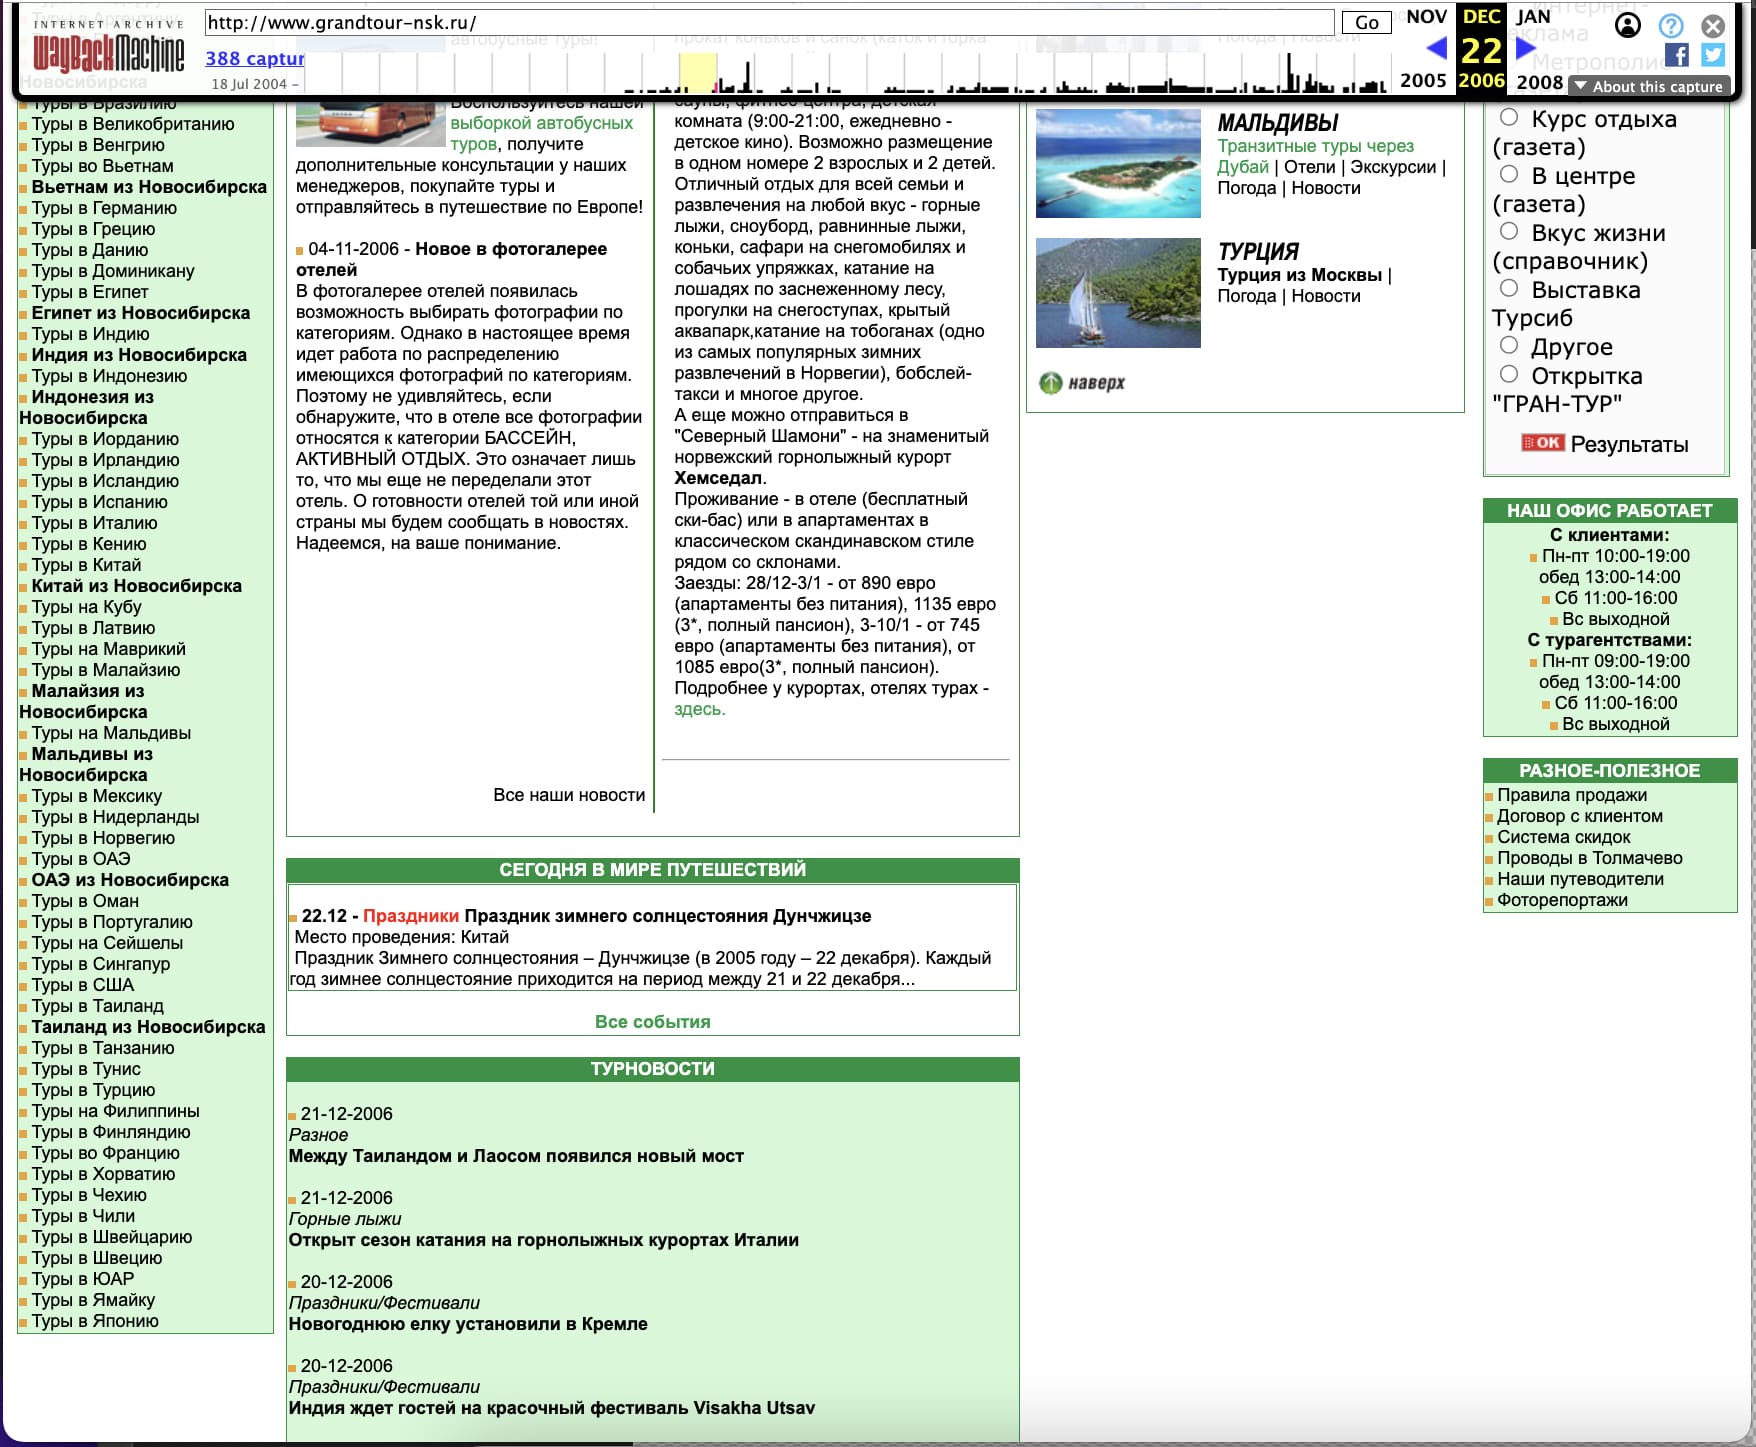
Task: Open 'Праздник зимнего солнцестояния Дунчжицзе' event
Action: pos(668,916)
